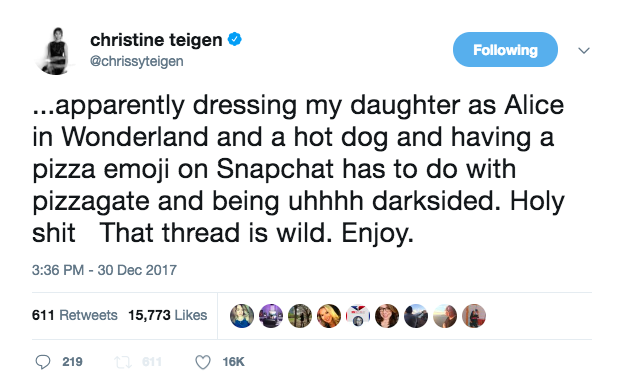Click the reply speech bubble icon
This screenshot has height=390, width=621.
pos(43,362)
